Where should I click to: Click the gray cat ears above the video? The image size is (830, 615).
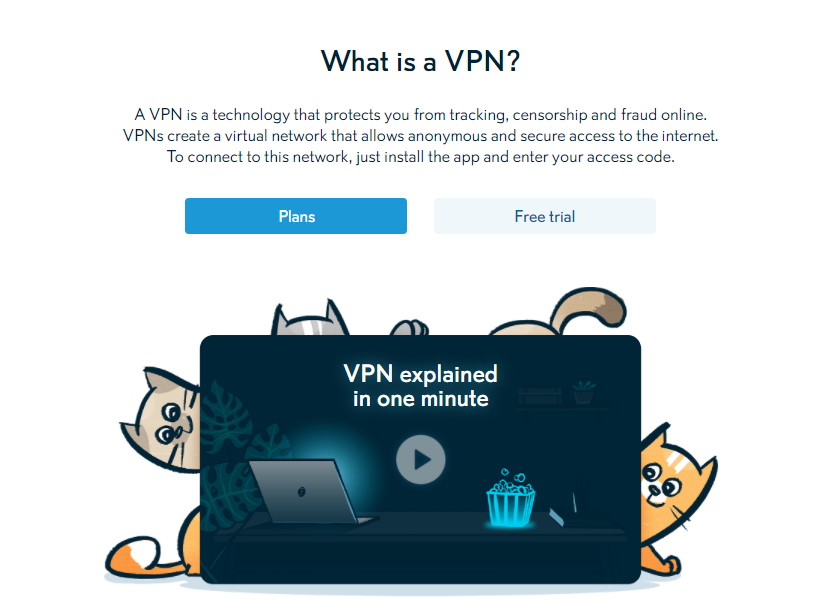pyautogui.click(x=310, y=319)
